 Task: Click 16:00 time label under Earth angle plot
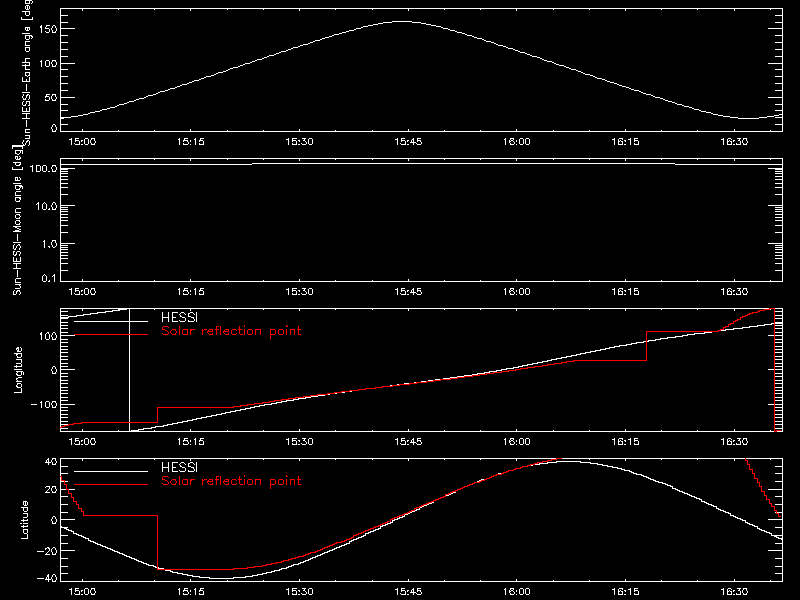pos(517,141)
